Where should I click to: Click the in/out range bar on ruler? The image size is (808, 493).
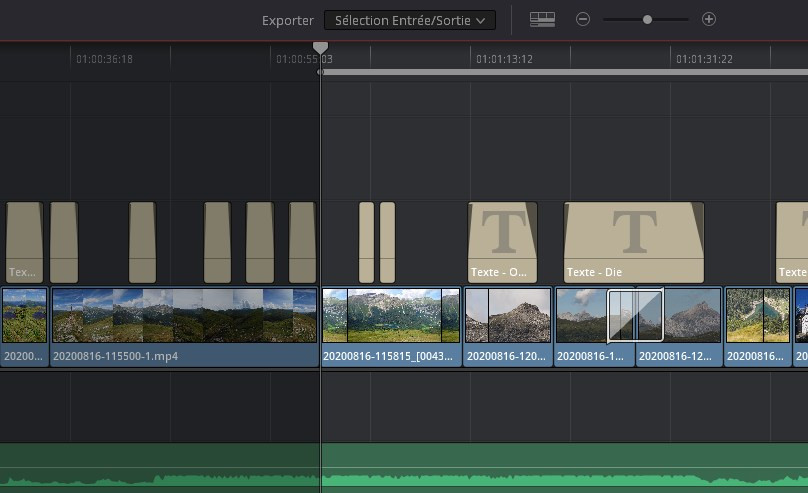(564, 72)
